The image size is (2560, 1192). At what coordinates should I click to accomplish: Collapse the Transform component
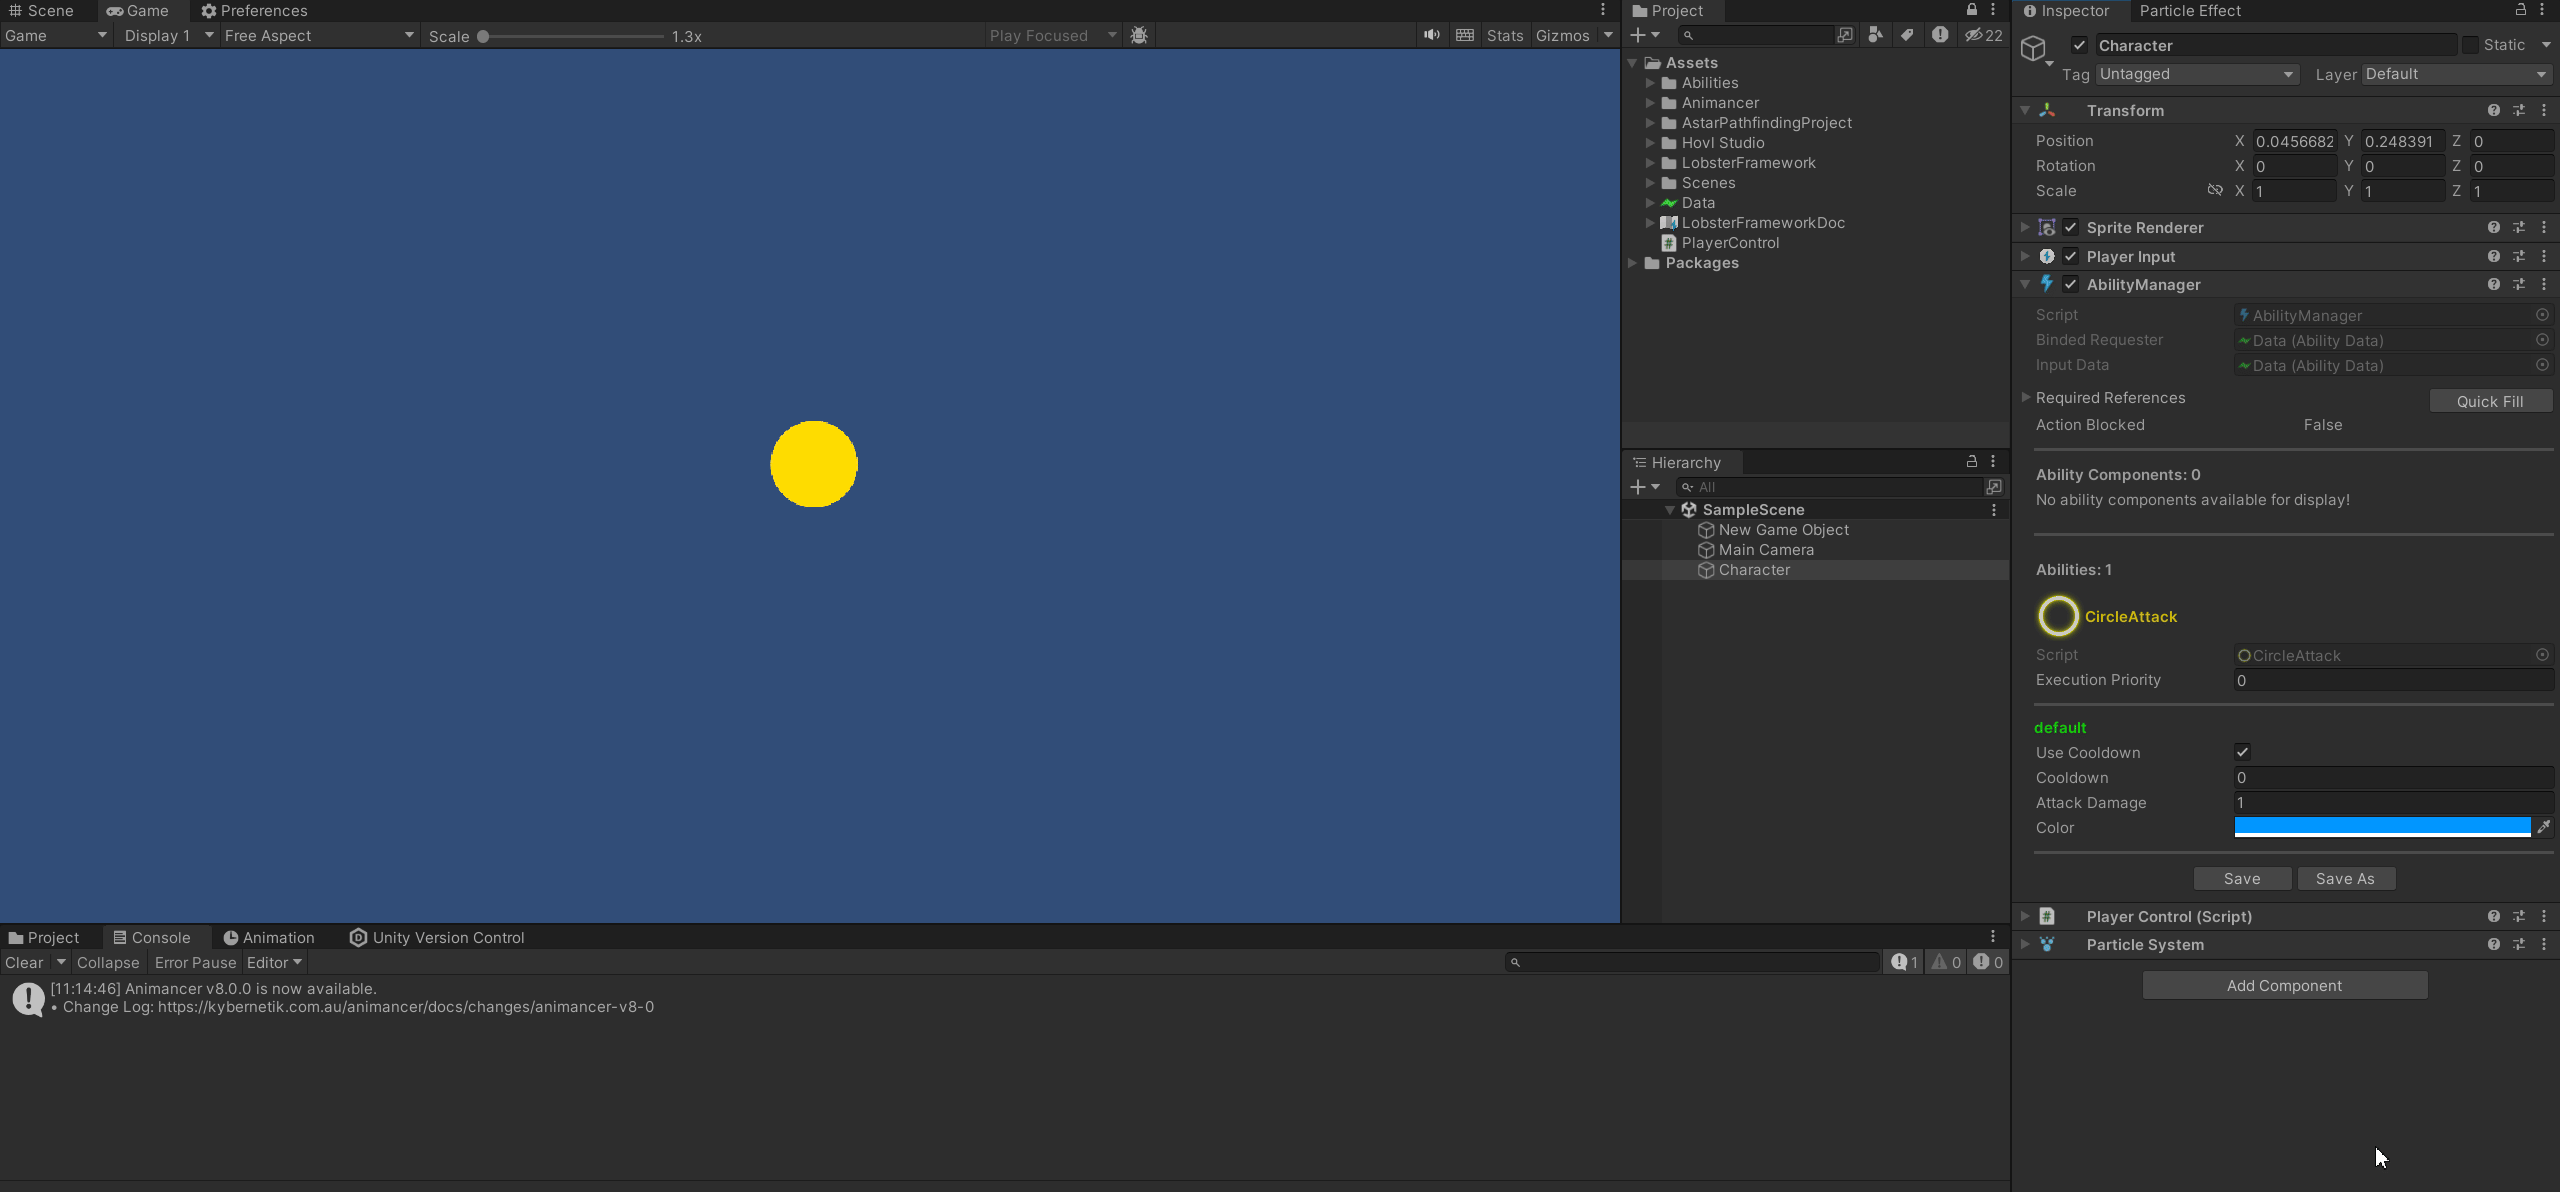pyautogui.click(x=2025, y=110)
